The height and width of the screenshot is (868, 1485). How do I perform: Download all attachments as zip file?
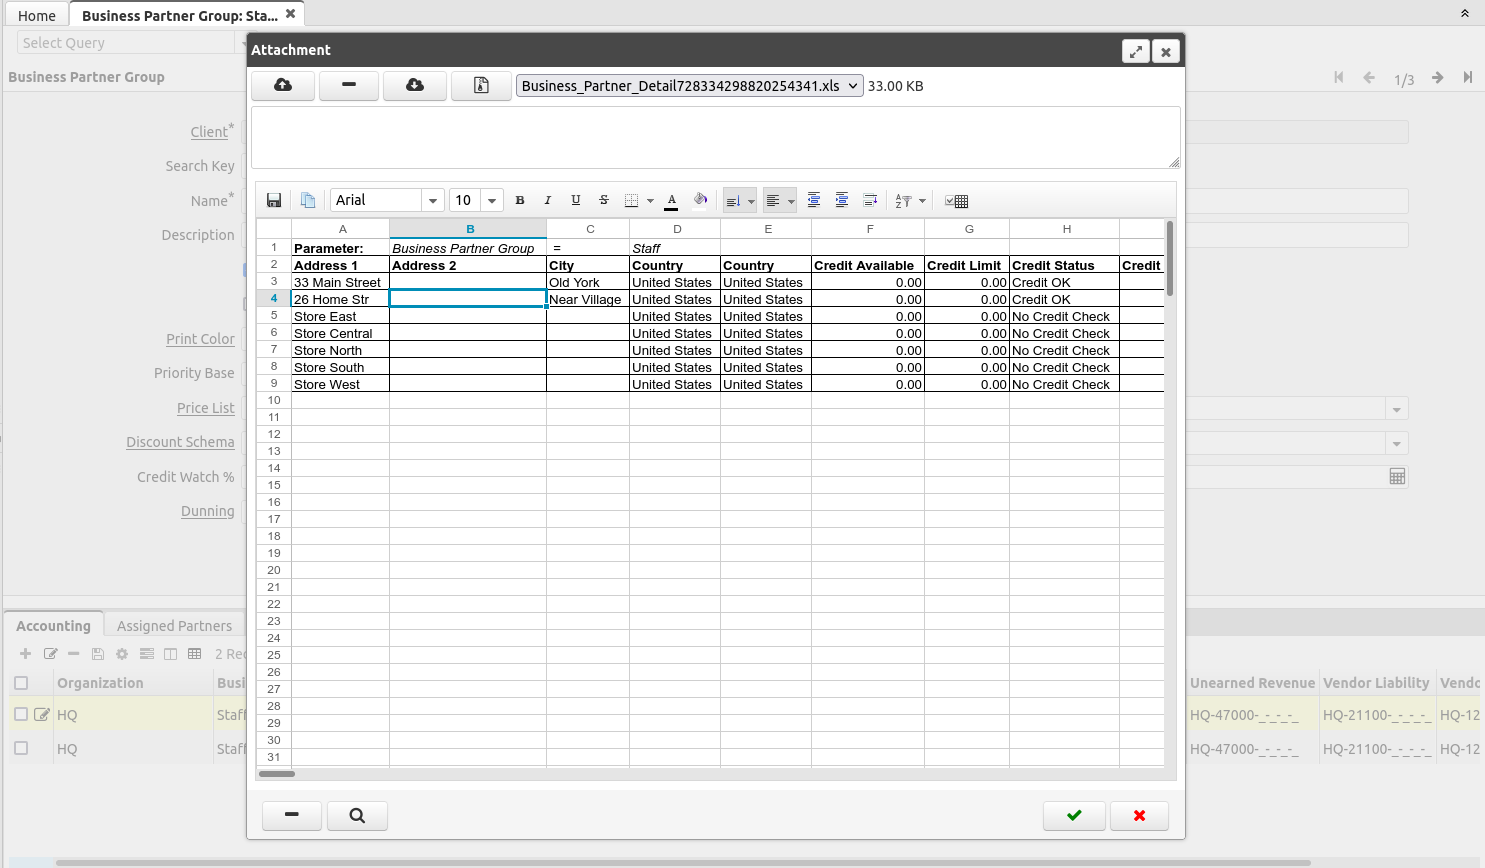coord(481,86)
